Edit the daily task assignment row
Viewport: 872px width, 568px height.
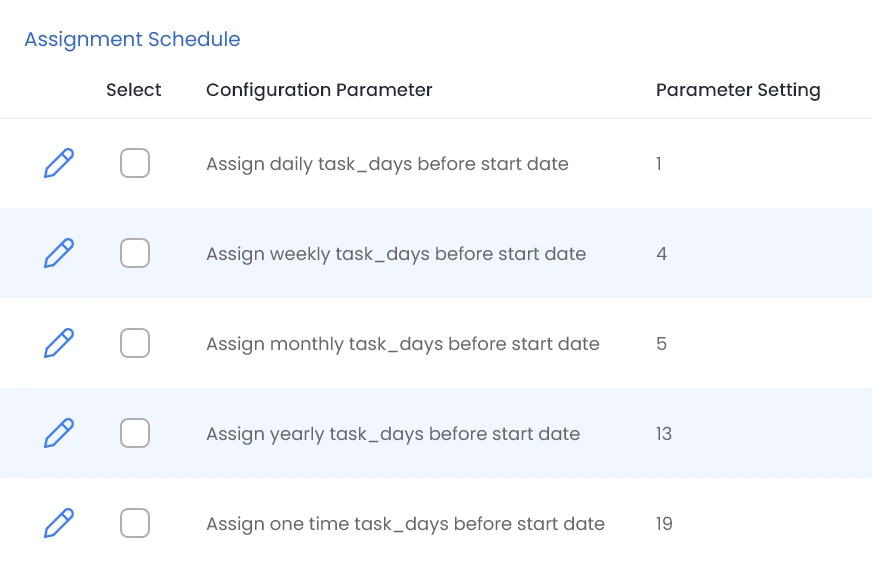click(x=59, y=163)
